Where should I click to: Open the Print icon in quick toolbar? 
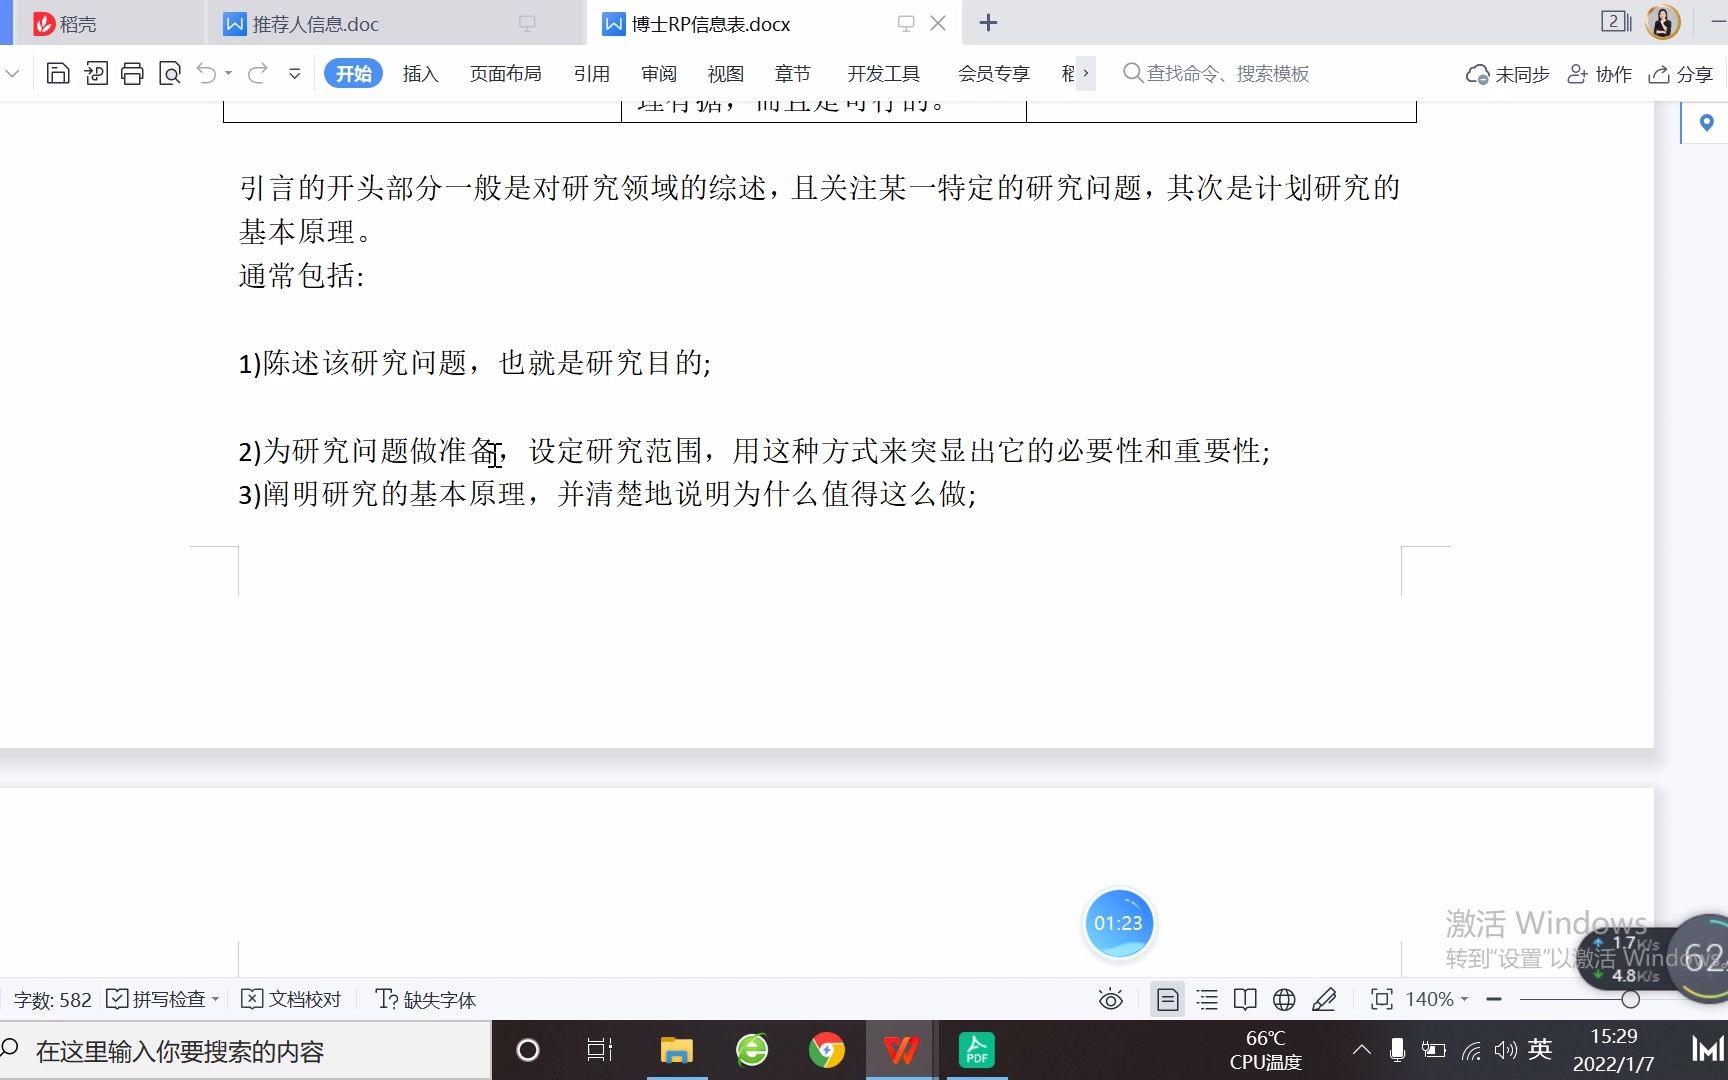(132, 73)
